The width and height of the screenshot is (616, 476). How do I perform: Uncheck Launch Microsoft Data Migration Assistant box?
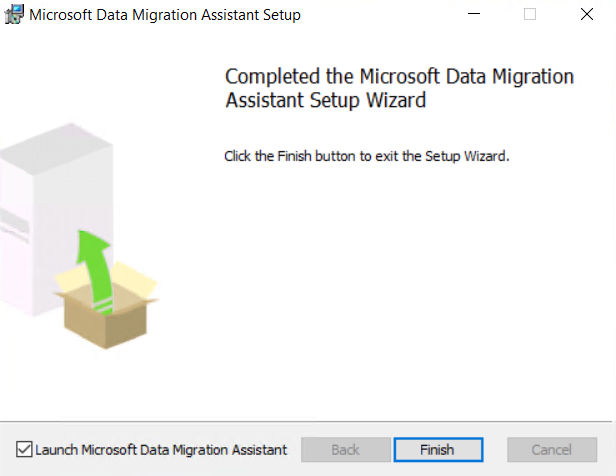pyautogui.click(x=24, y=450)
